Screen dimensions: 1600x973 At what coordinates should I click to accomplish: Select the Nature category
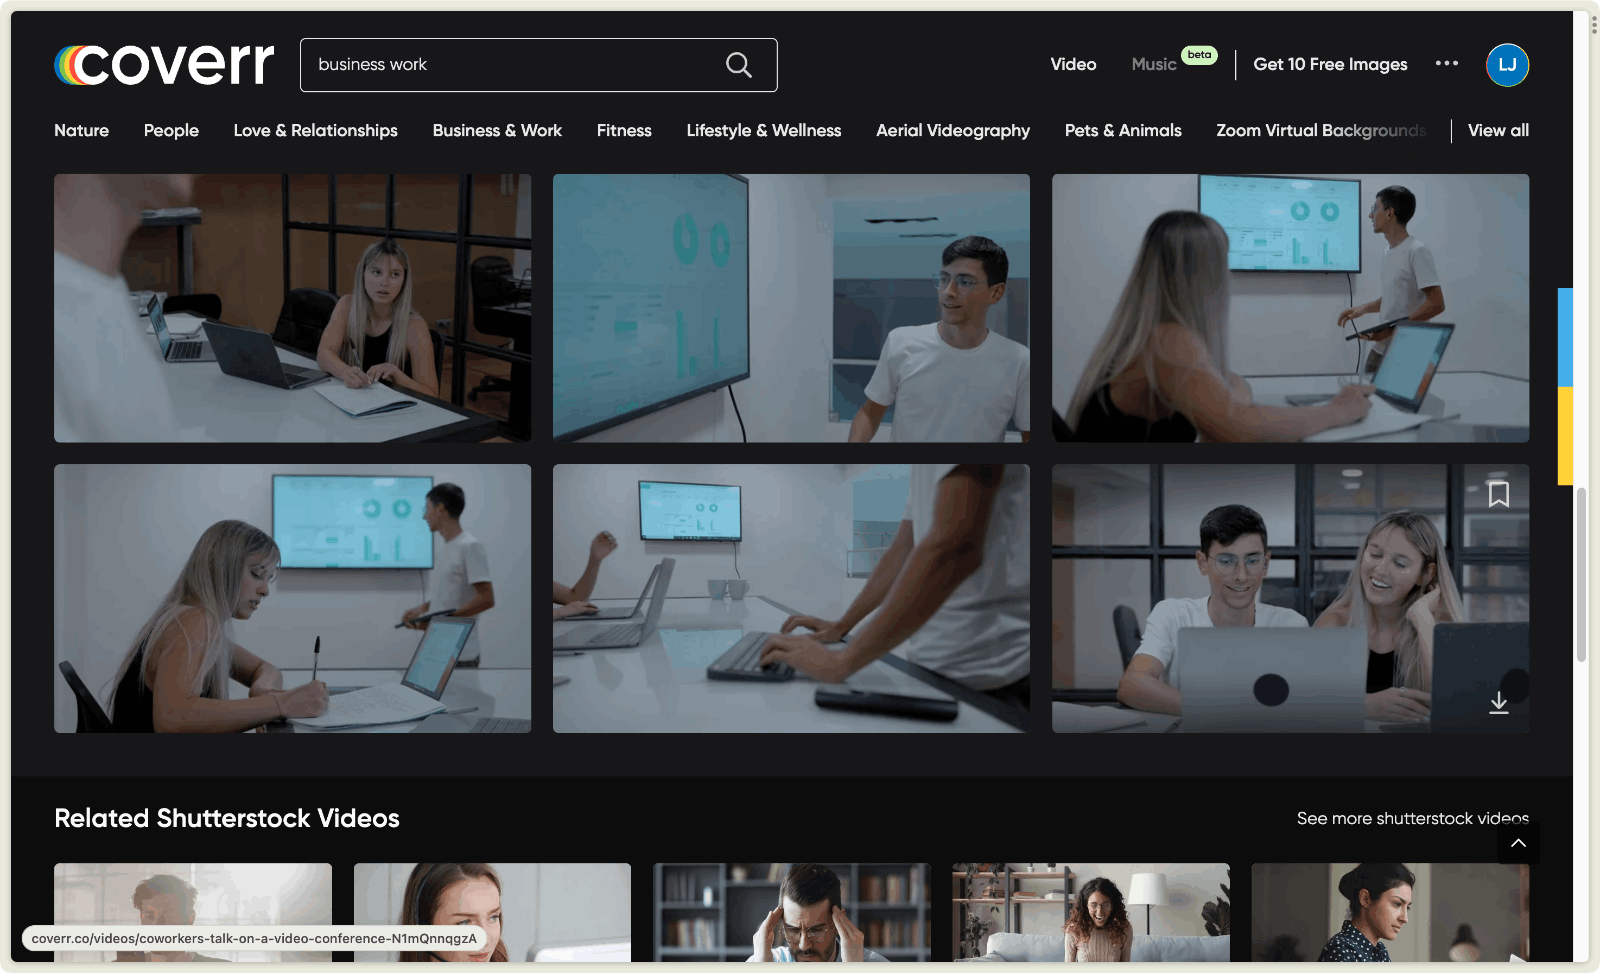pyautogui.click(x=81, y=131)
